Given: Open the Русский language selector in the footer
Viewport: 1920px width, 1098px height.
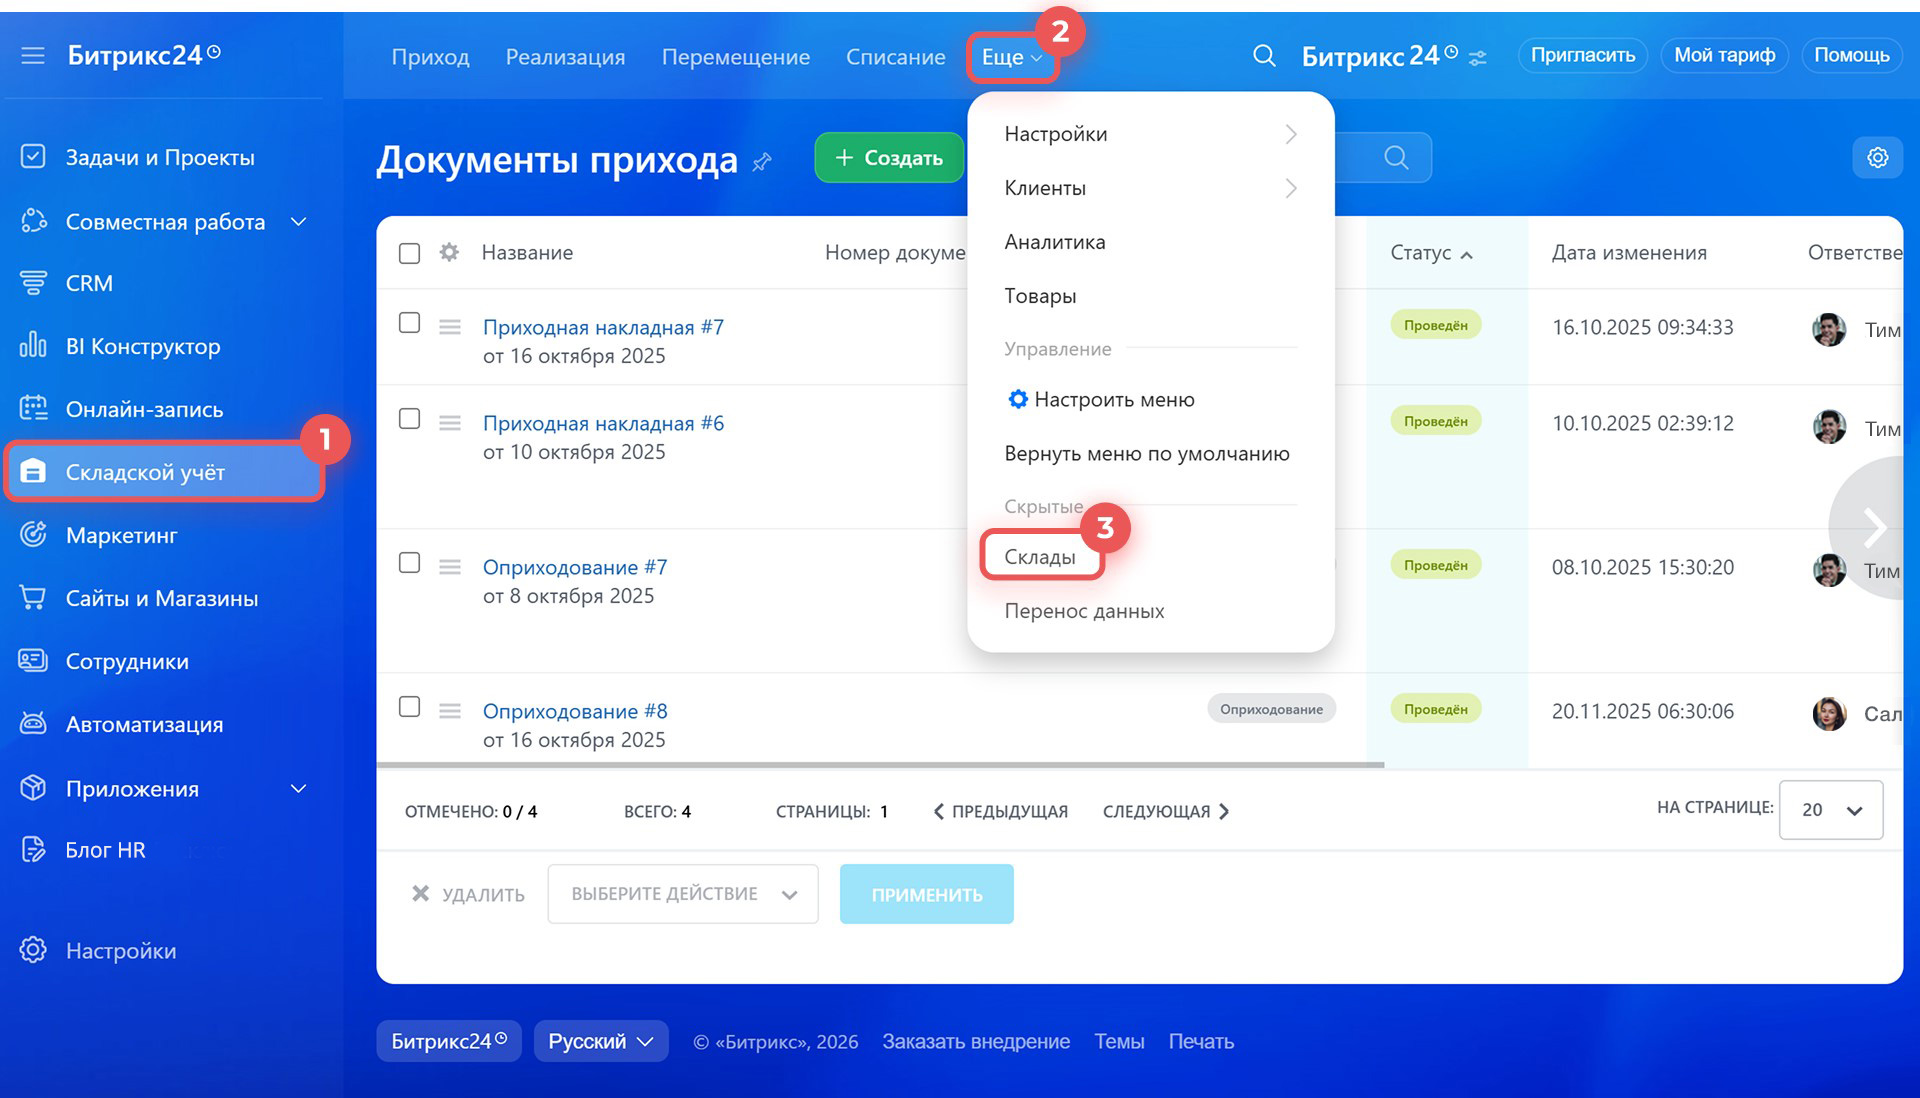Looking at the screenshot, I should tap(600, 1041).
